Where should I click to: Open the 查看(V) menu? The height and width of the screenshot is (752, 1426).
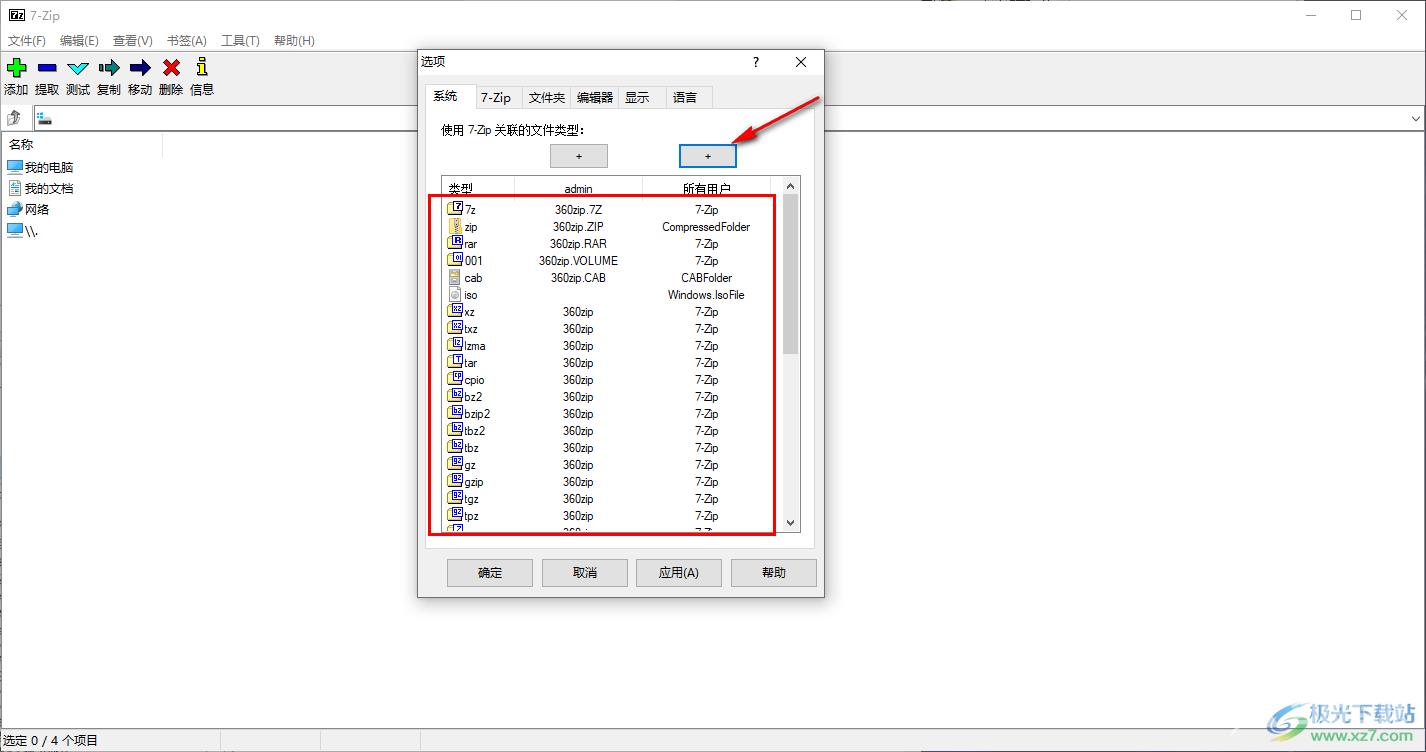[133, 41]
